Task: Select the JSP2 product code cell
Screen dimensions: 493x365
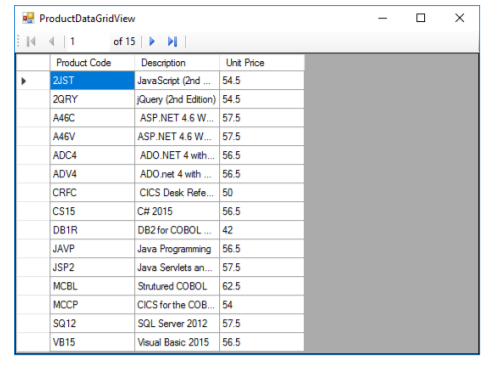Action: (x=92, y=267)
